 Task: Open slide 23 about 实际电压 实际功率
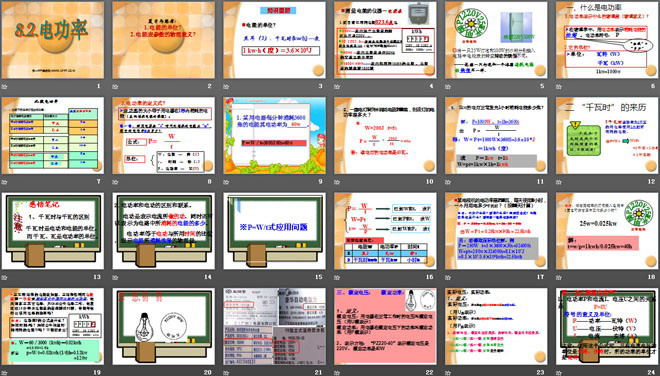496,326
